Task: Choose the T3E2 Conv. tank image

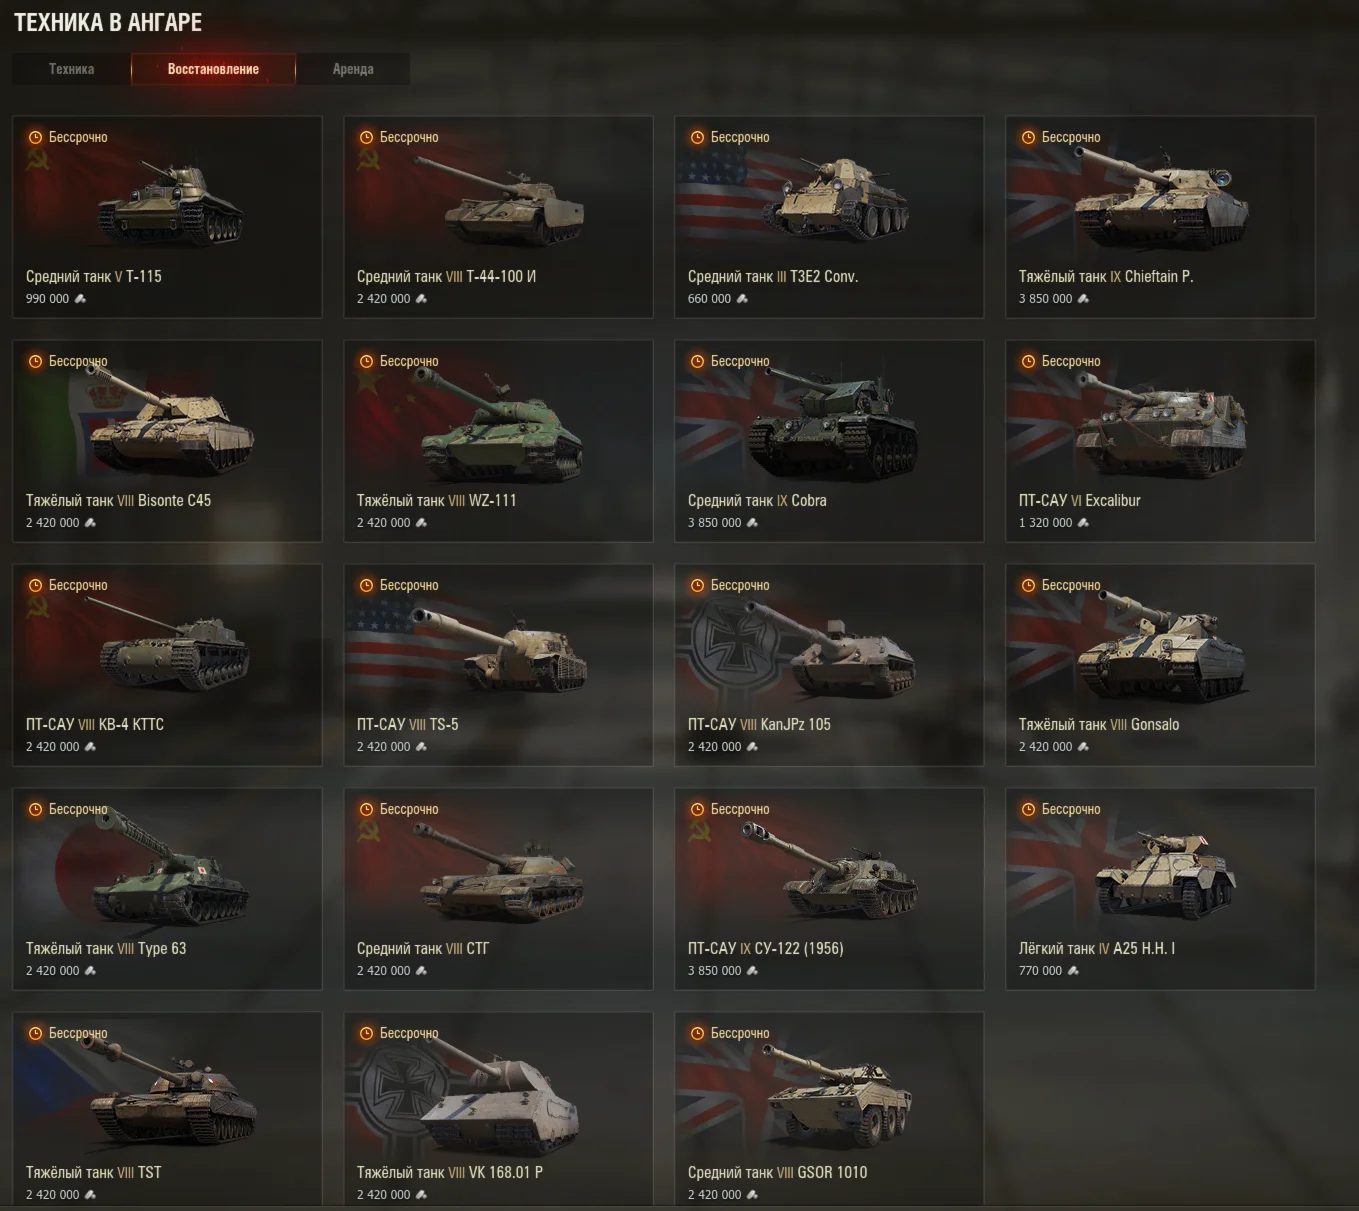Action: click(x=835, y=198)
